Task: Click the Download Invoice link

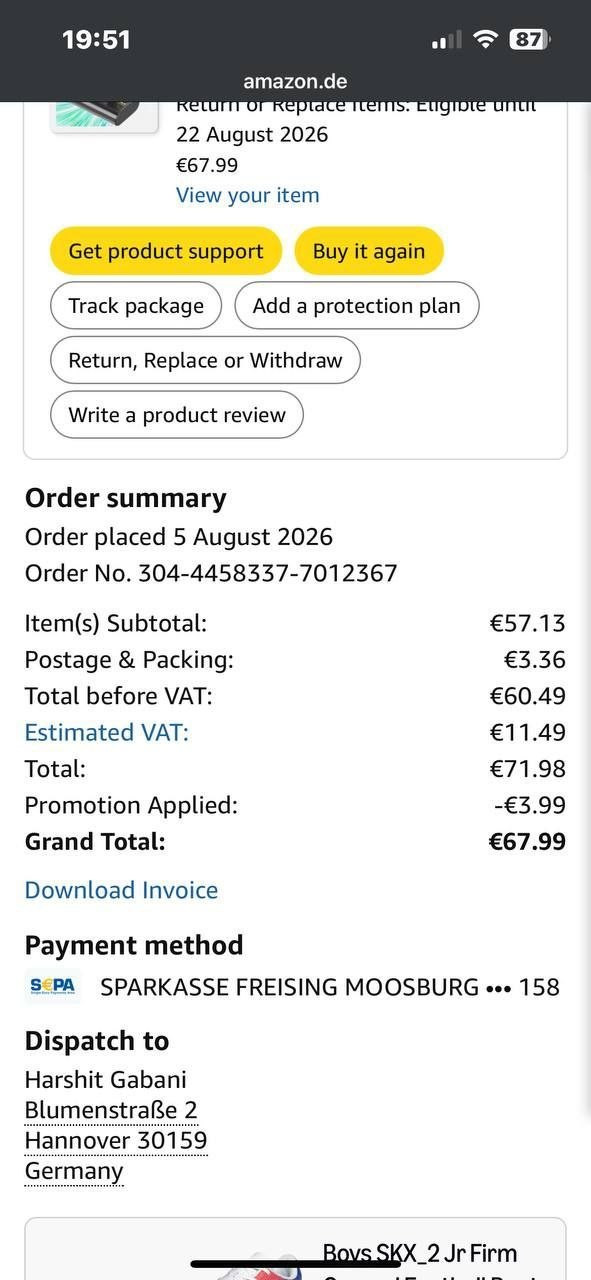Action: (121, 890)
